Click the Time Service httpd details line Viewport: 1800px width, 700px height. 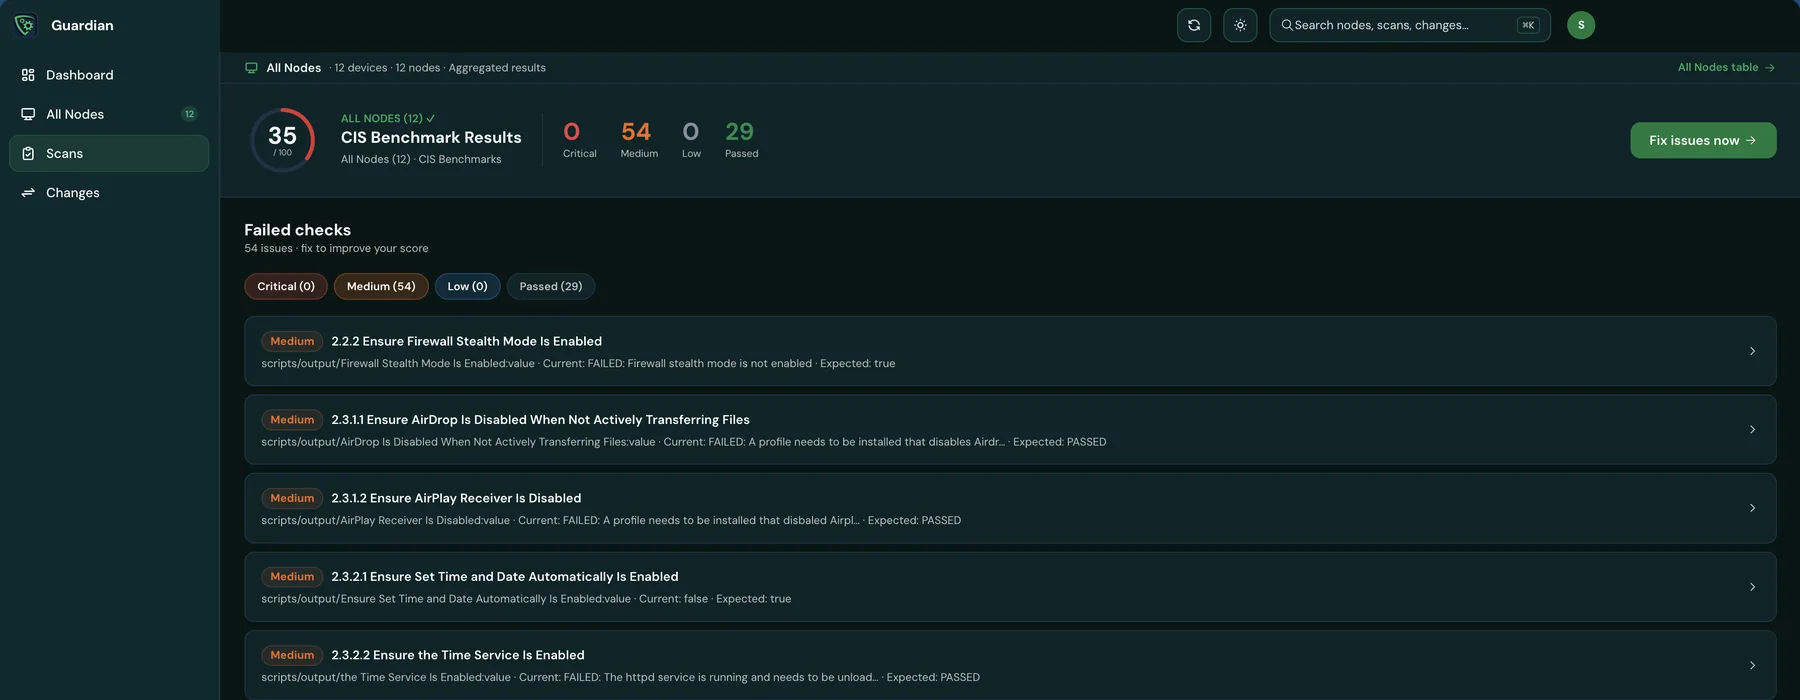click(x=621, y=678)
